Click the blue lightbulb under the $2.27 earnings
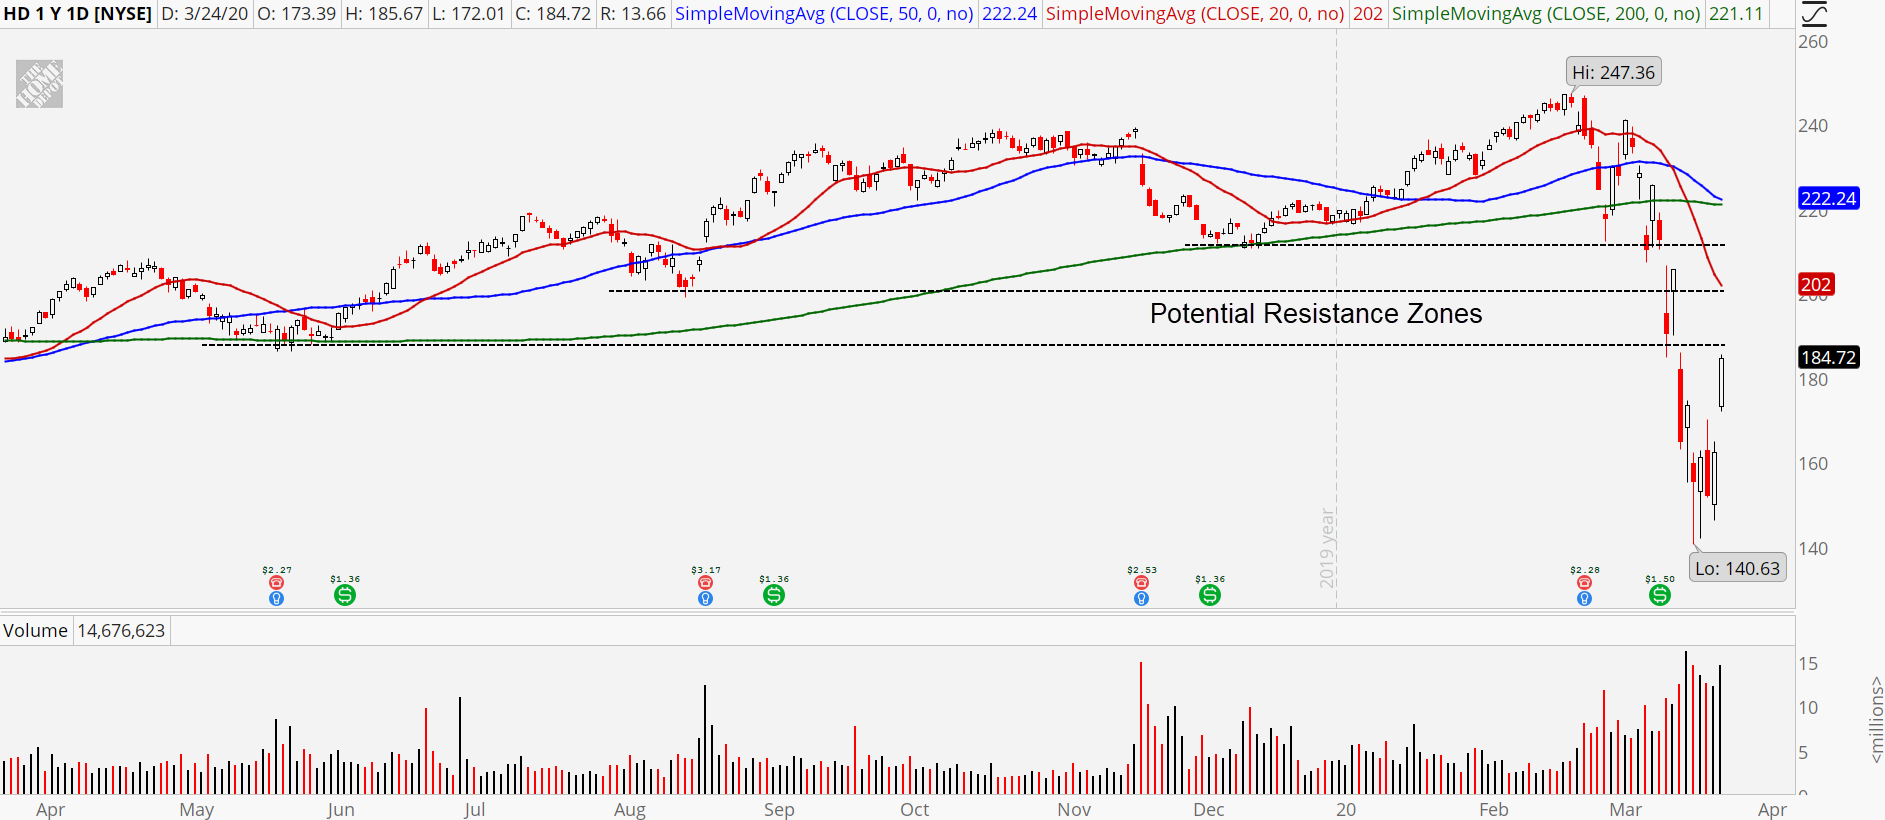1885x820 pixels. (277, 598)
